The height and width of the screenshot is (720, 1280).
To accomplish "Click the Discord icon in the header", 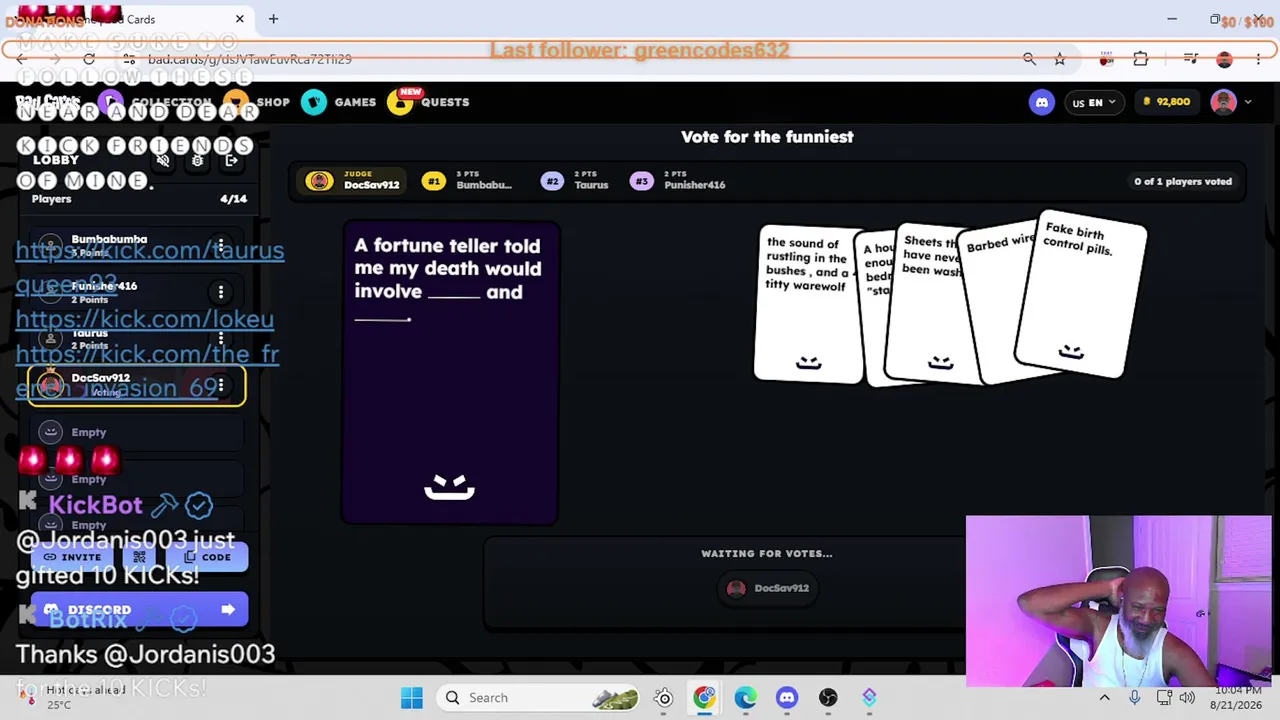I will pyautogui.click(x=1042, y=102).
